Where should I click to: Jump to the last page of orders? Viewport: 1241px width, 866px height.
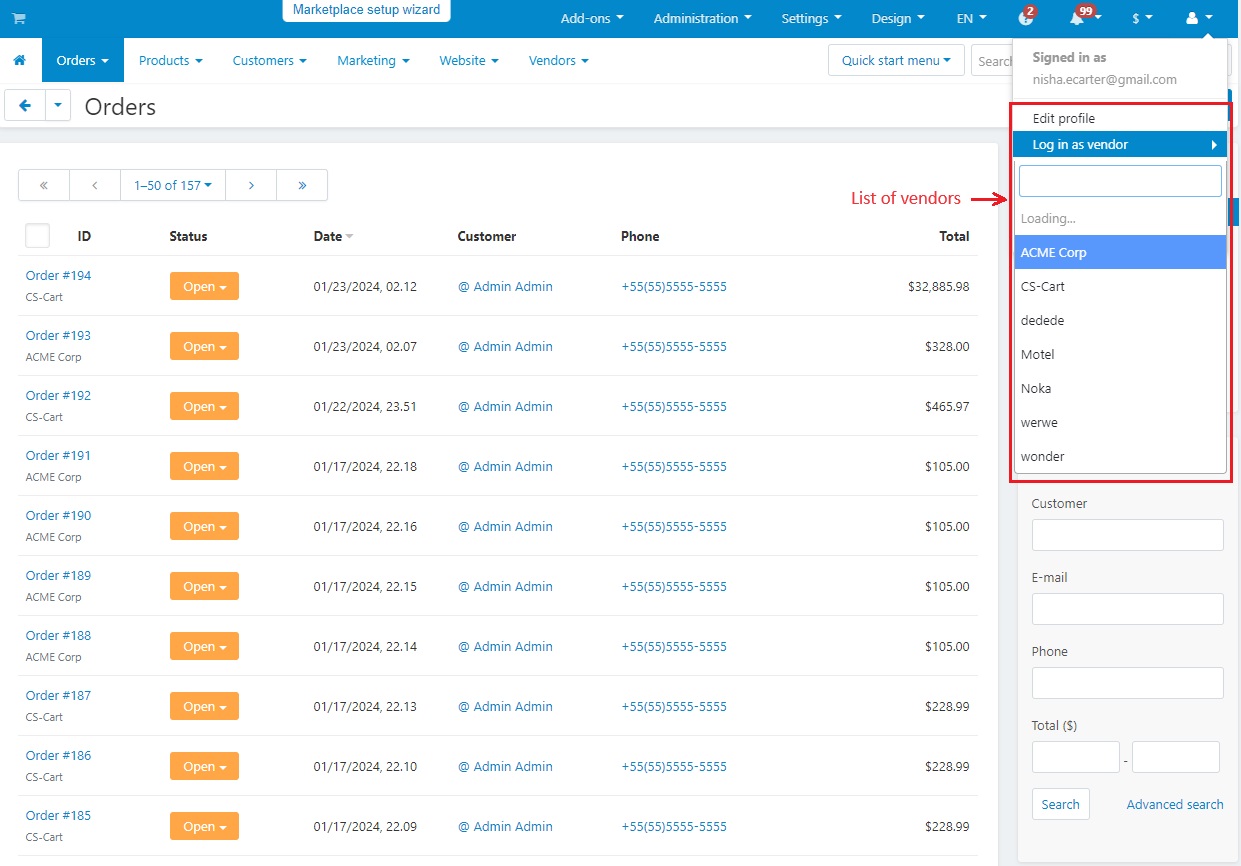tap(302, 185)
